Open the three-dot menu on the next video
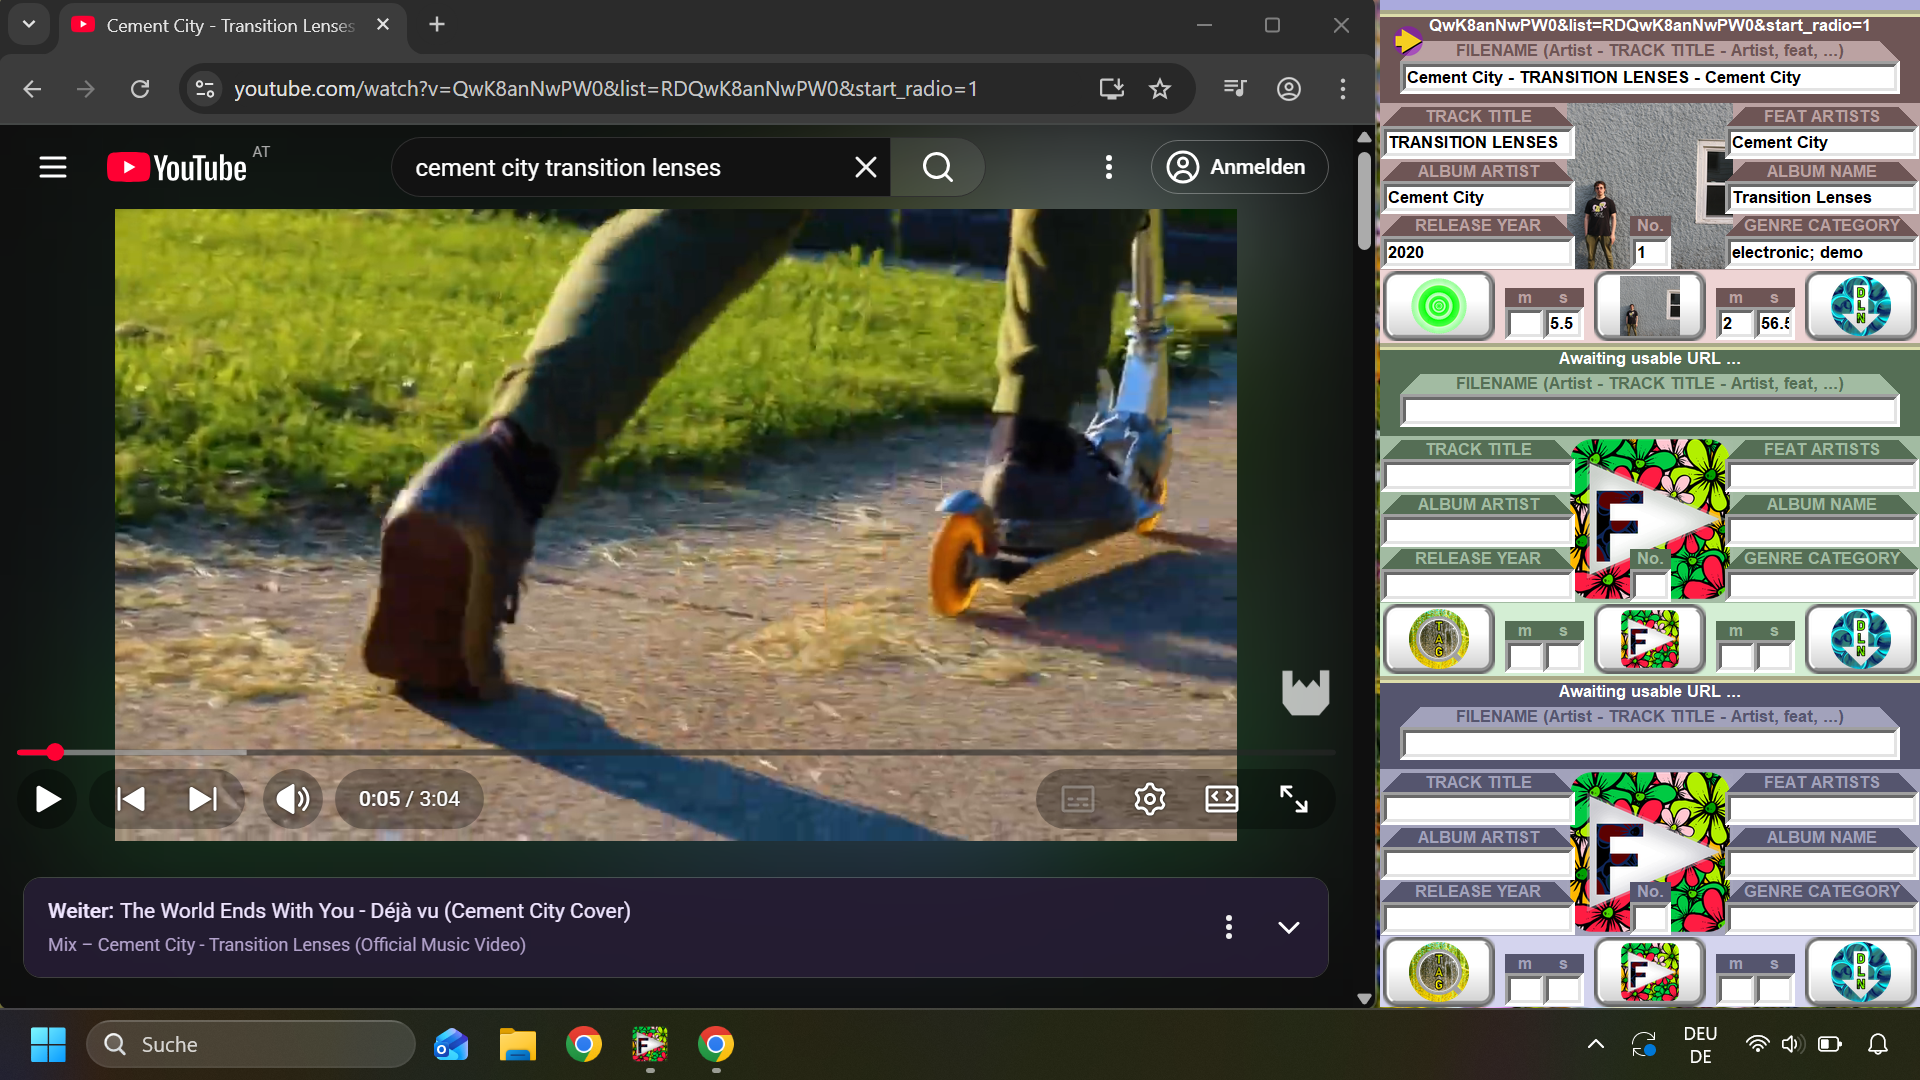 pos(1228,927)
